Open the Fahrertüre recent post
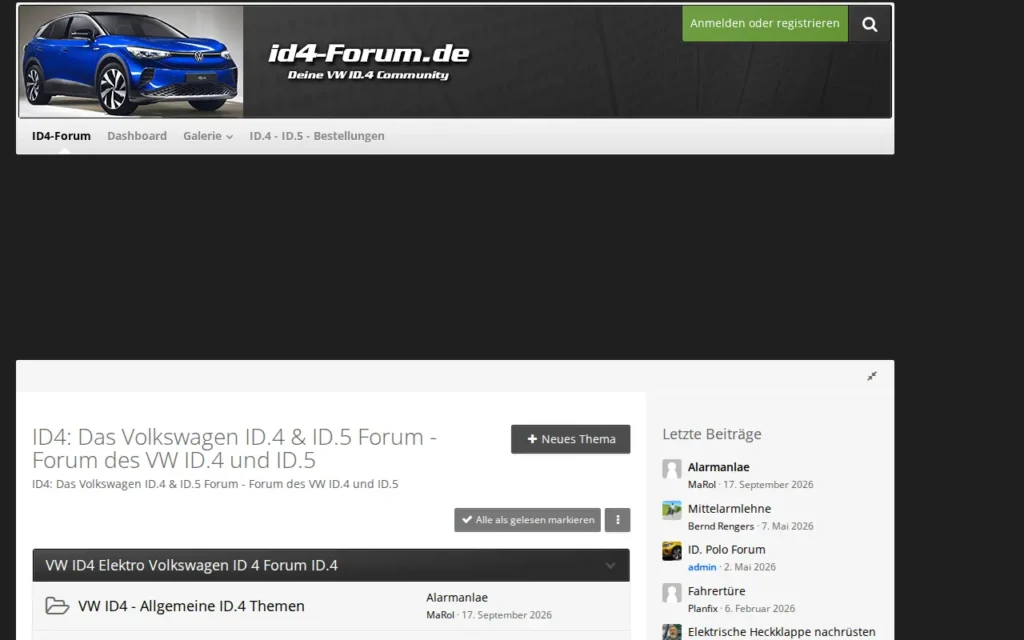Viewport: 1024px width, 640px height. [716, 591]
